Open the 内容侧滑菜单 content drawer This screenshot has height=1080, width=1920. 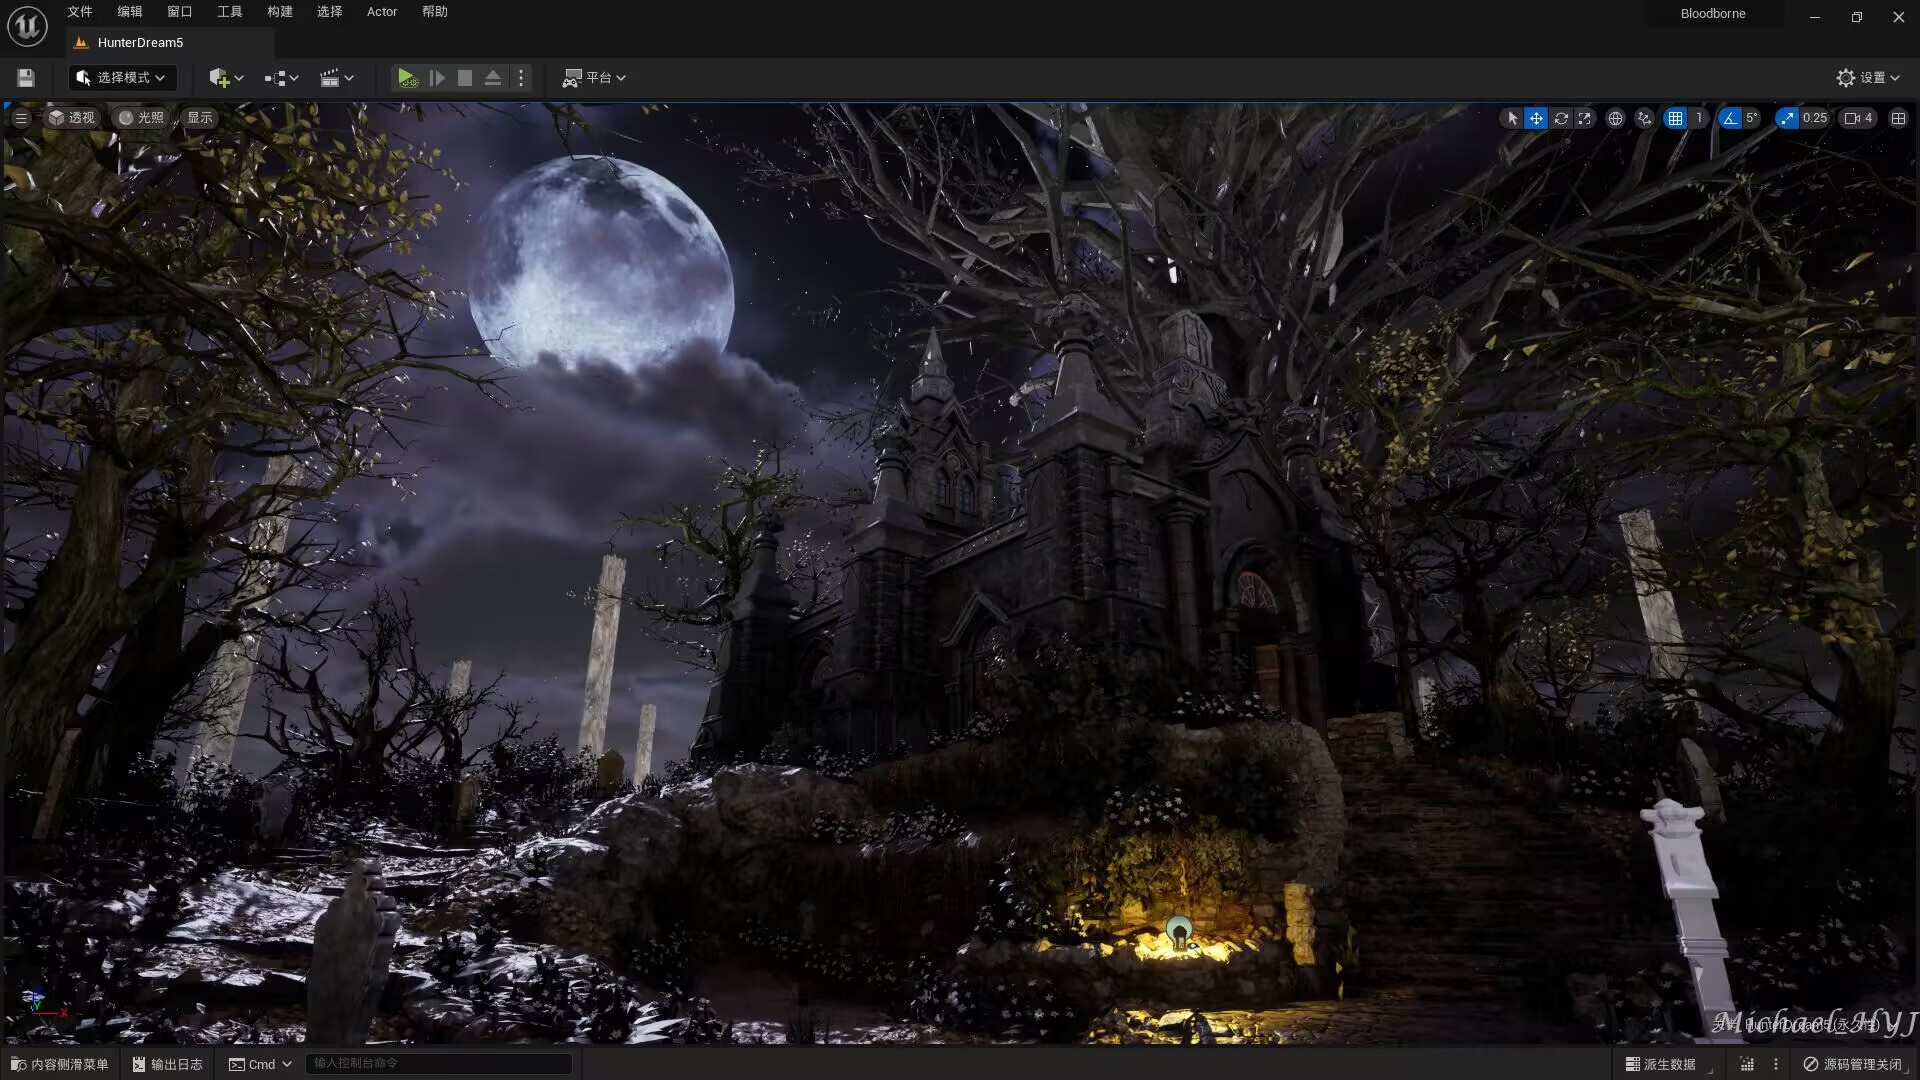(x=60, y=1064)
